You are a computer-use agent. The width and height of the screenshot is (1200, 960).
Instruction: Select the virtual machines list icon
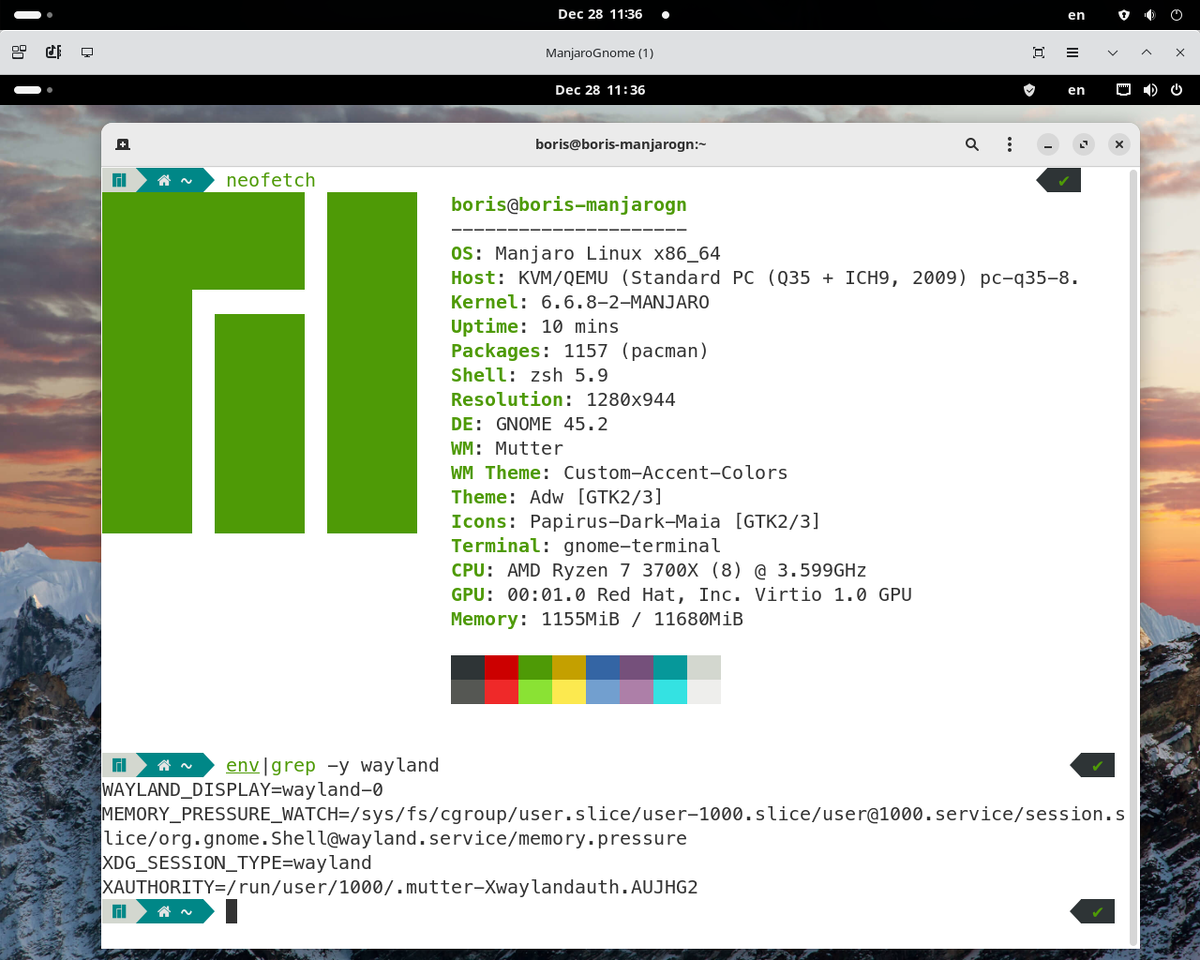(18, 51)
